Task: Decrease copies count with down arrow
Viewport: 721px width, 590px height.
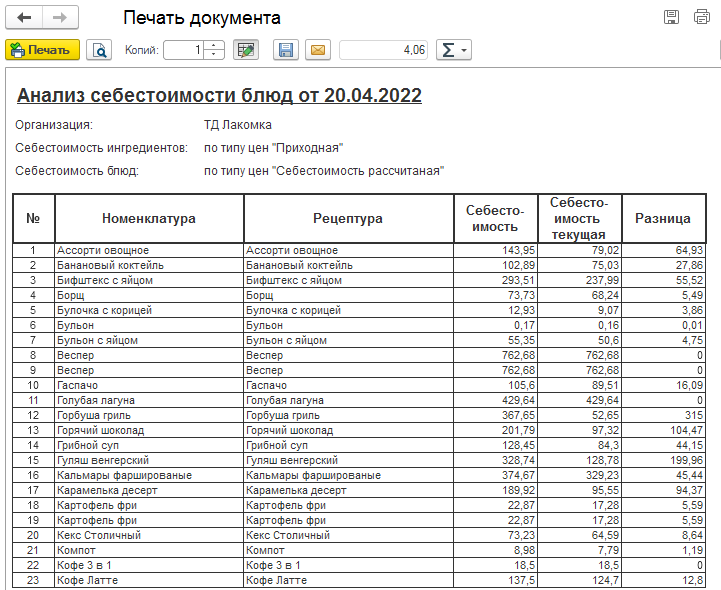Action: coord(214,54)
